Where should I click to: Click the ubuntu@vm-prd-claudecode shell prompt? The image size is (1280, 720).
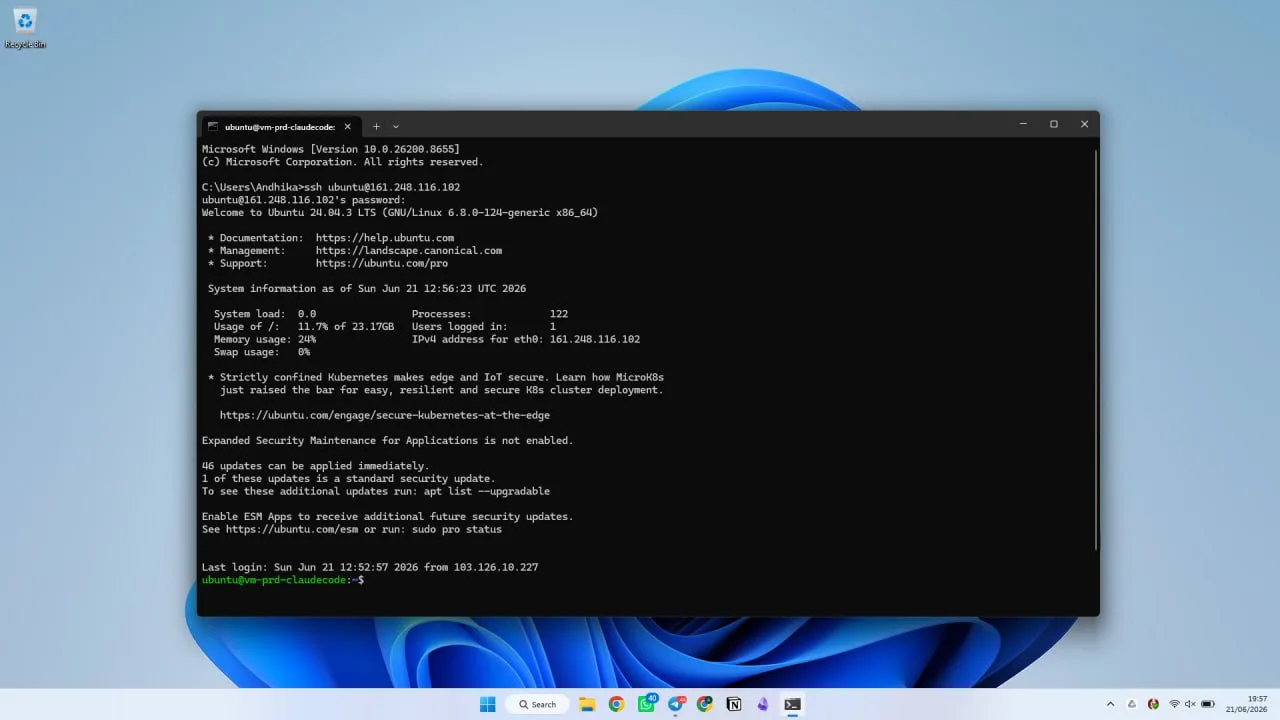click(283, 580)
